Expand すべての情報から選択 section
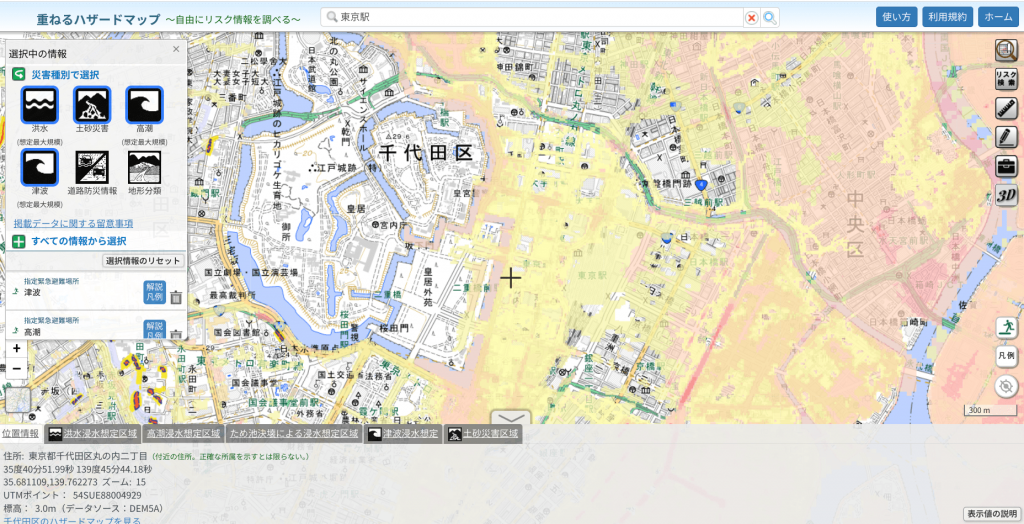 [x=68, y=241]
